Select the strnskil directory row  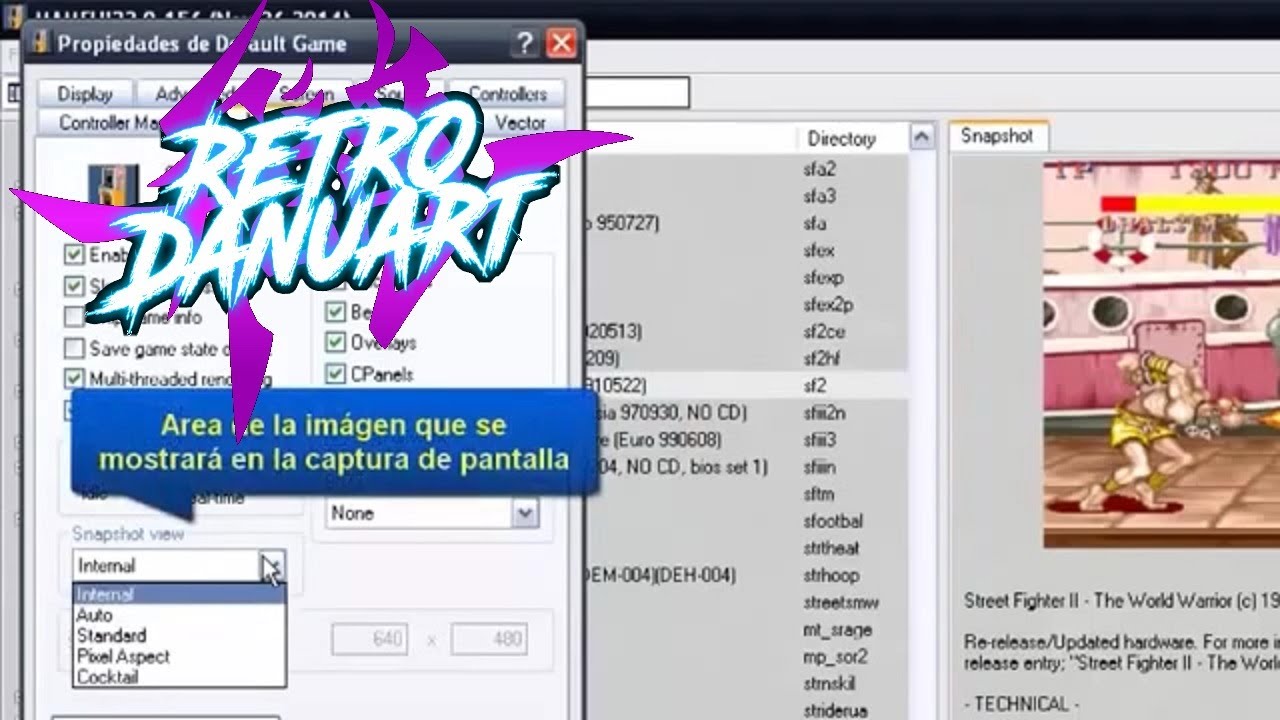829,684
